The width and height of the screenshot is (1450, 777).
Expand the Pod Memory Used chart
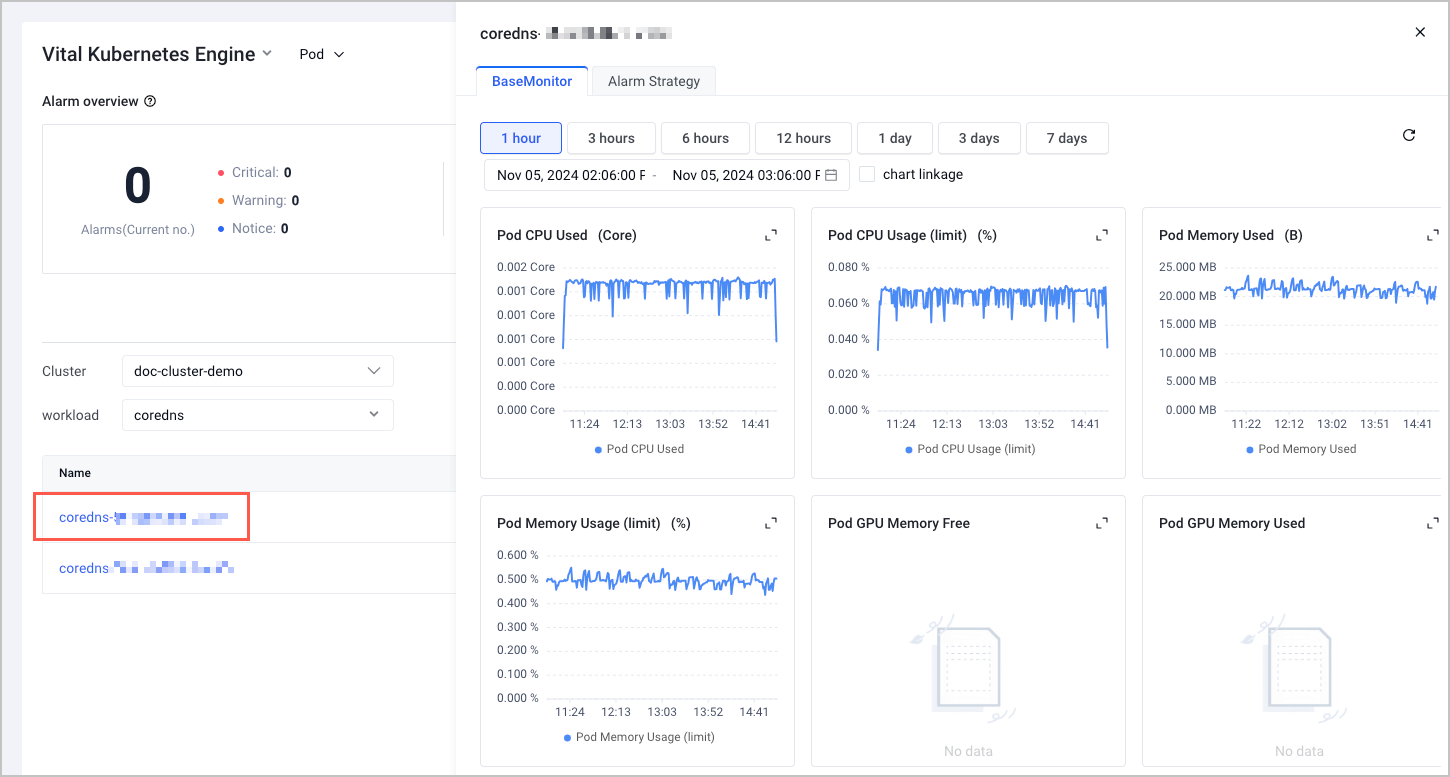pos(1433,235)
